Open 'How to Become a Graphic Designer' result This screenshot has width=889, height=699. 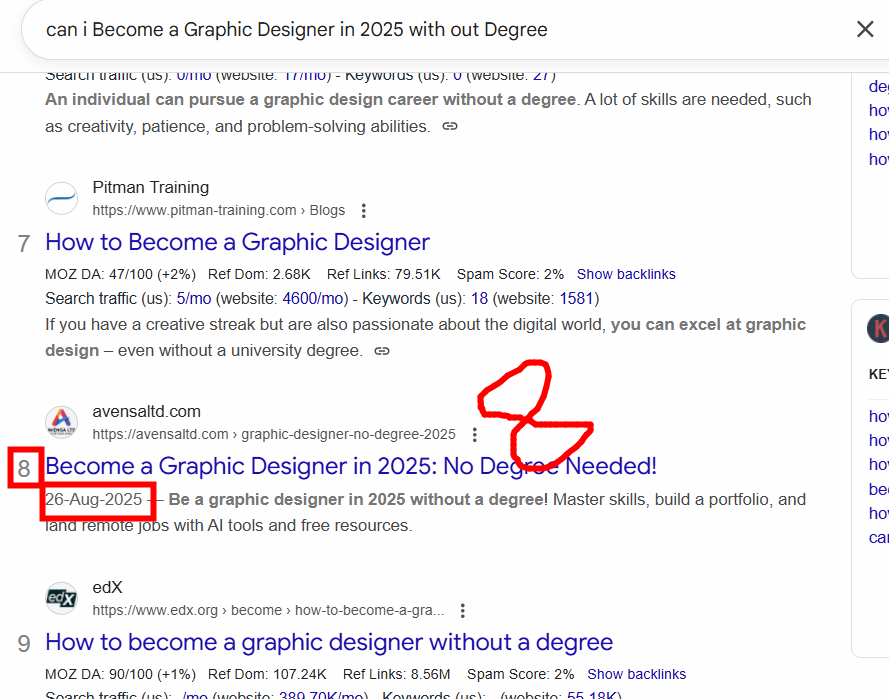point(237,242)
